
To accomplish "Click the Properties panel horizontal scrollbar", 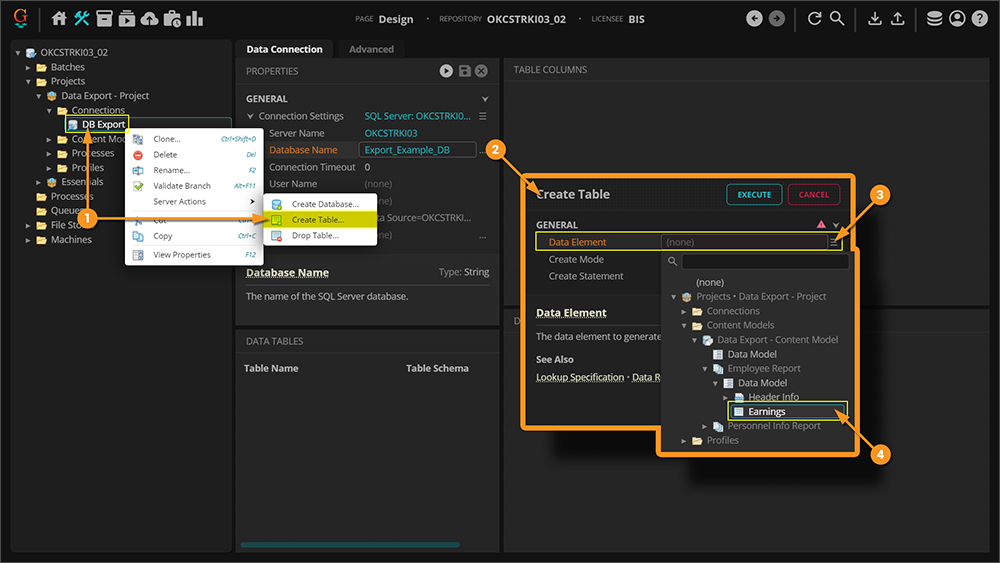I will tap(350, 545).
